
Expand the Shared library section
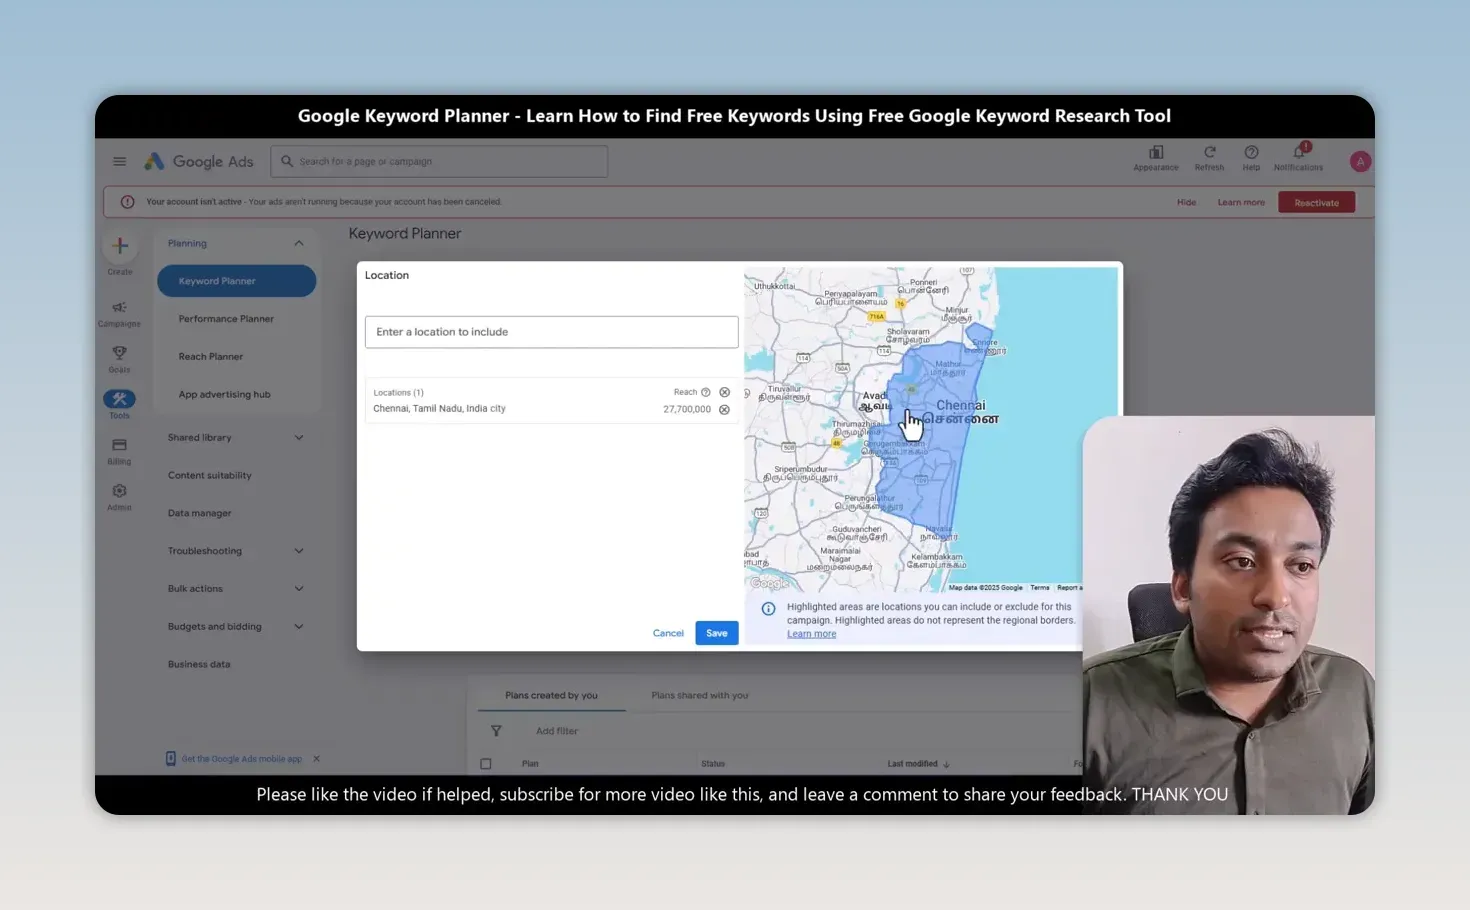tap(298, 437)
